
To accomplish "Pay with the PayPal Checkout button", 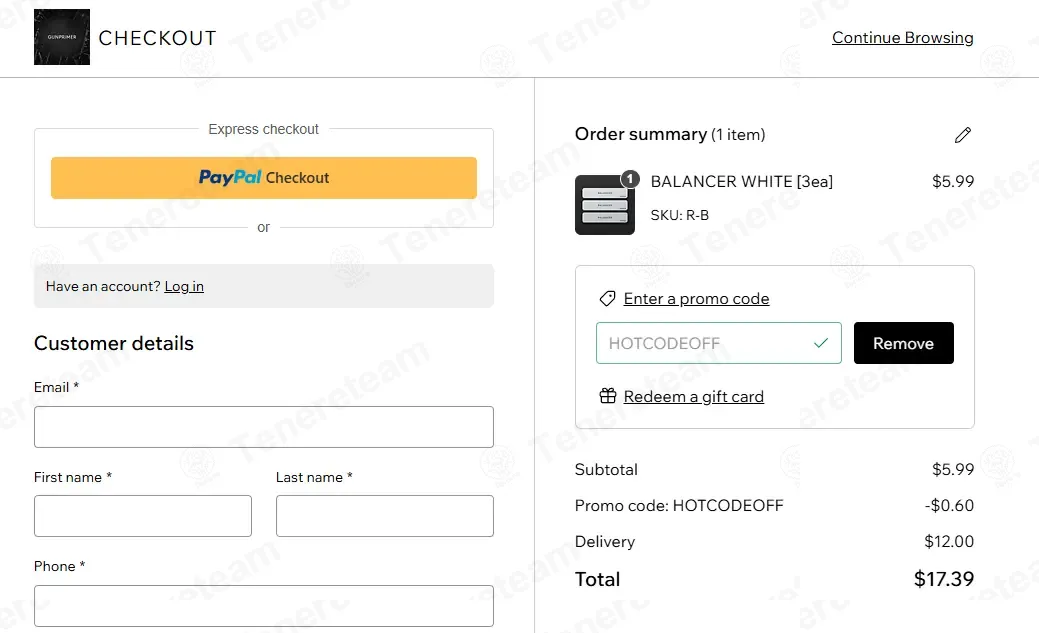I will [x=264, y=178].
